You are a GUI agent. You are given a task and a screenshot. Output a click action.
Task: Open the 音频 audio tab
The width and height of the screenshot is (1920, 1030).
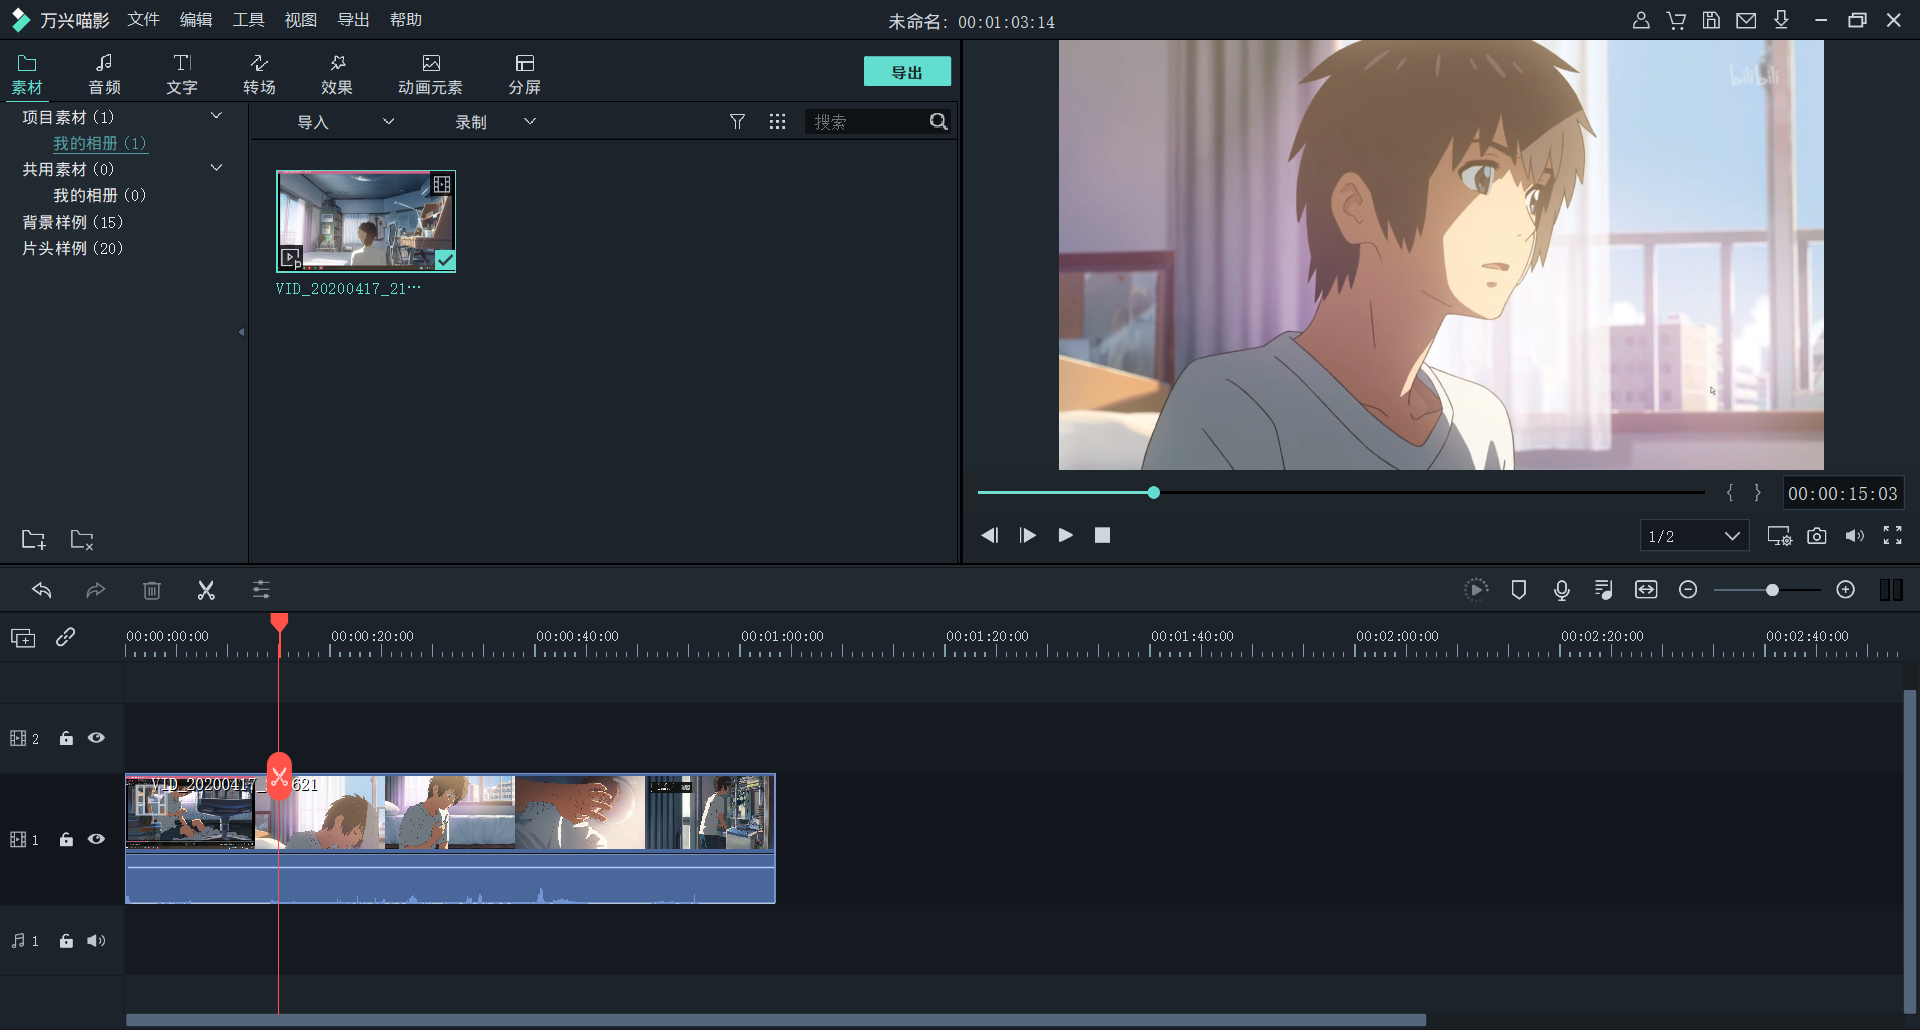[x=104, y=75]
